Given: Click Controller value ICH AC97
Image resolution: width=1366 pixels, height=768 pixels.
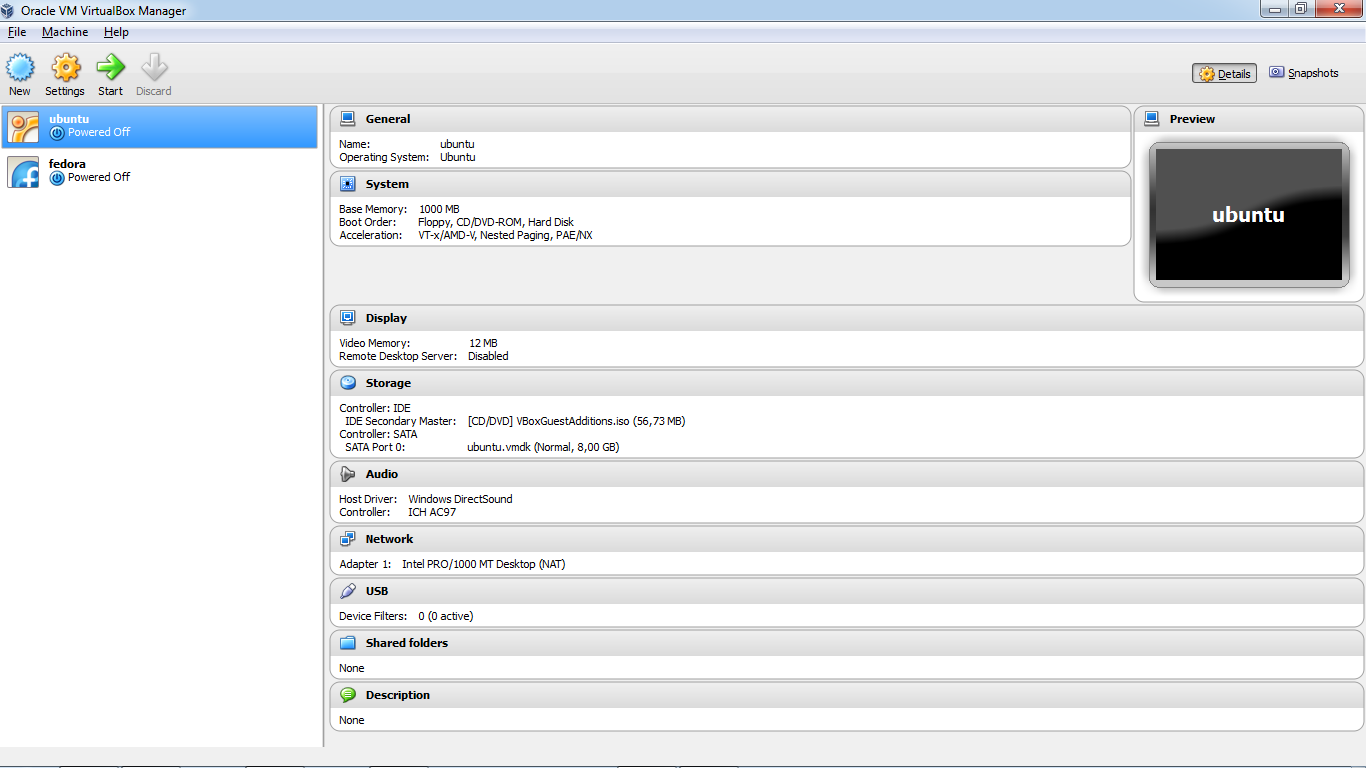Looking at the screenshot, I should click(432, 512).
